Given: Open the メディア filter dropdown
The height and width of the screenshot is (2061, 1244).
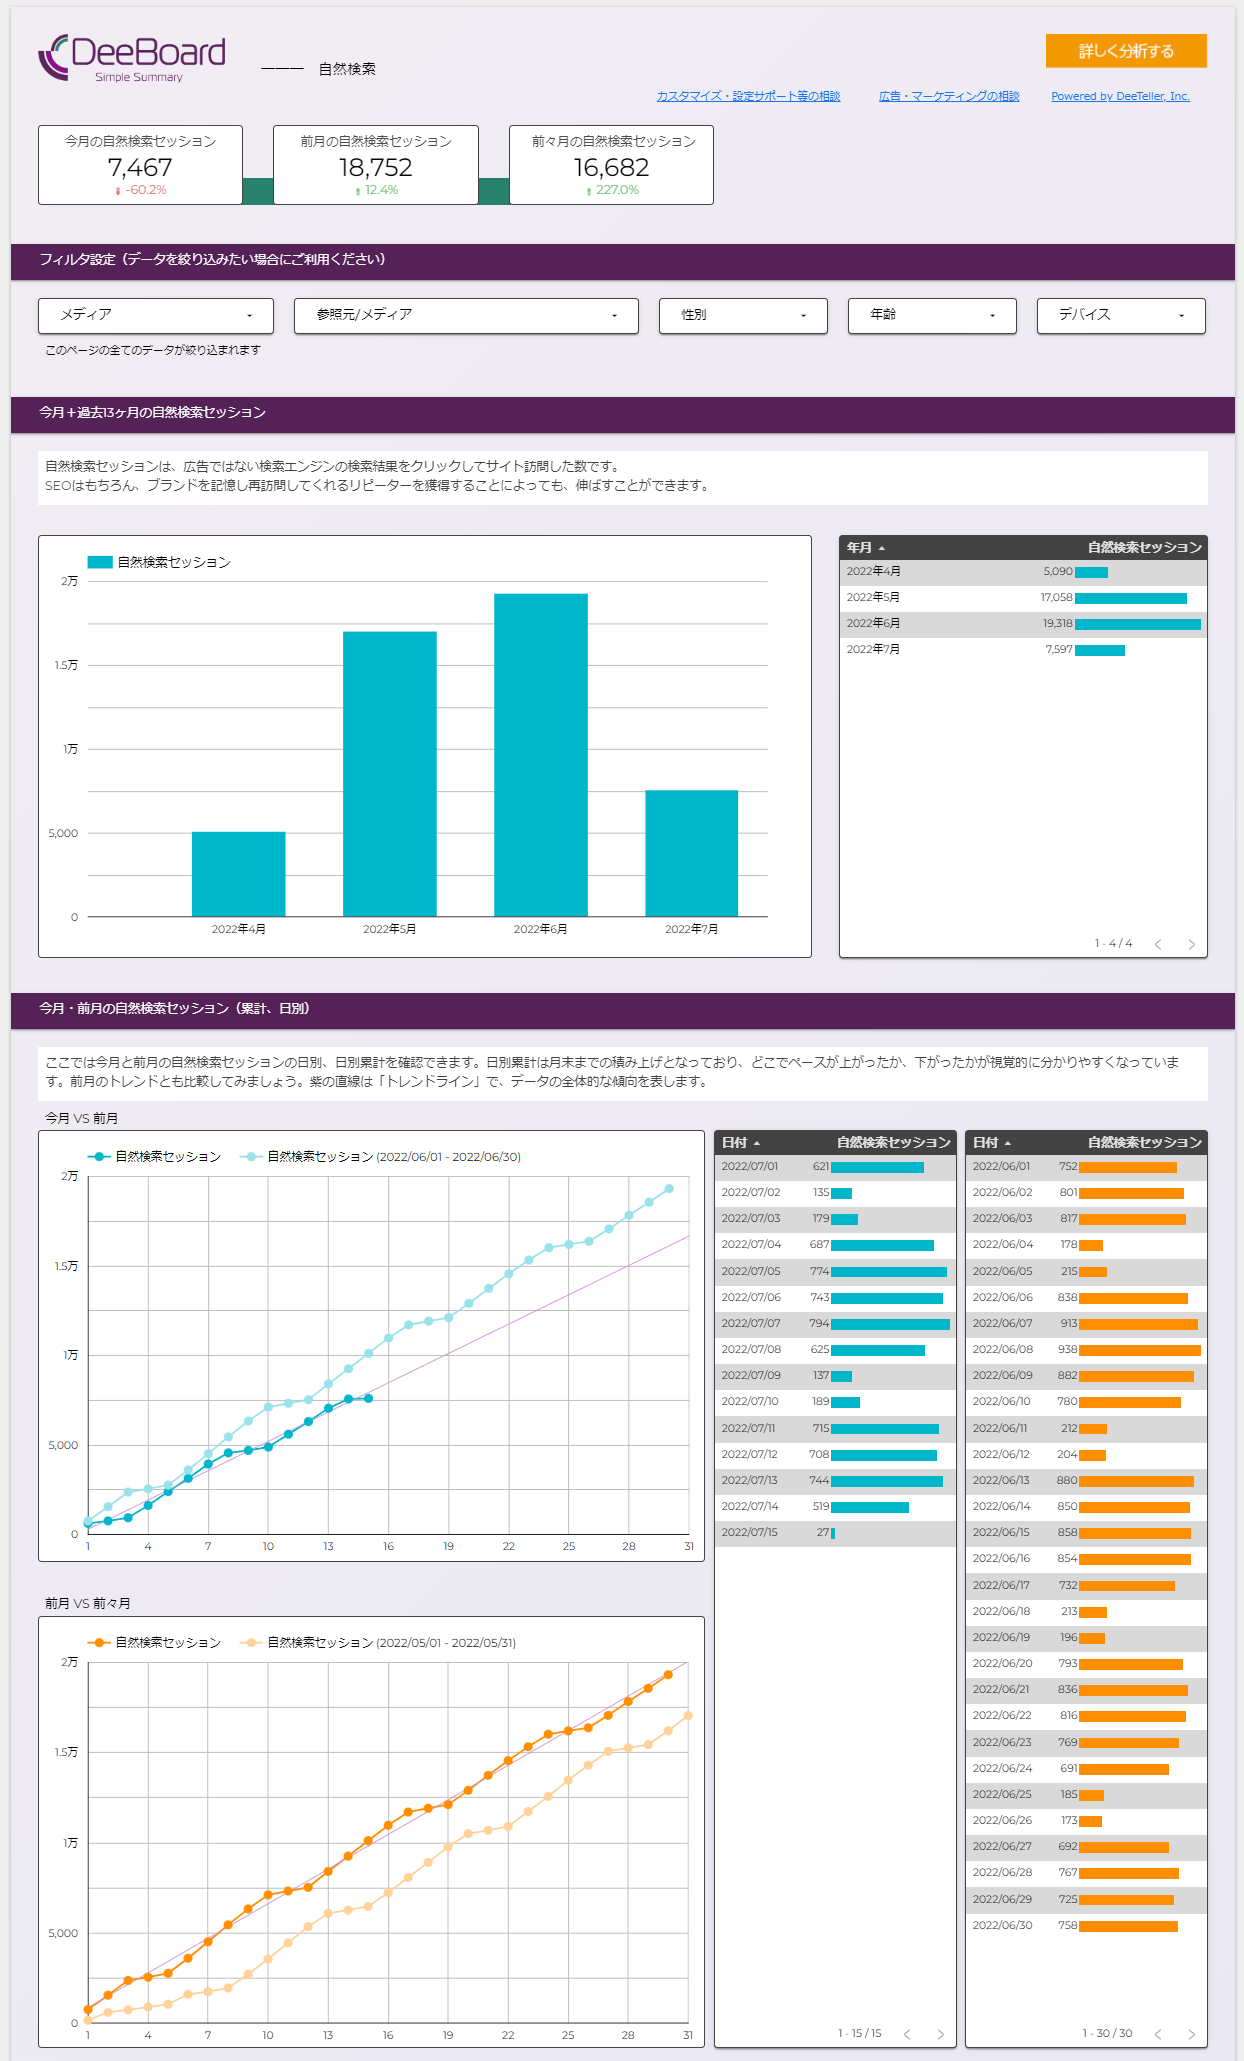Looking at the screenshot, I should [156, 315].
